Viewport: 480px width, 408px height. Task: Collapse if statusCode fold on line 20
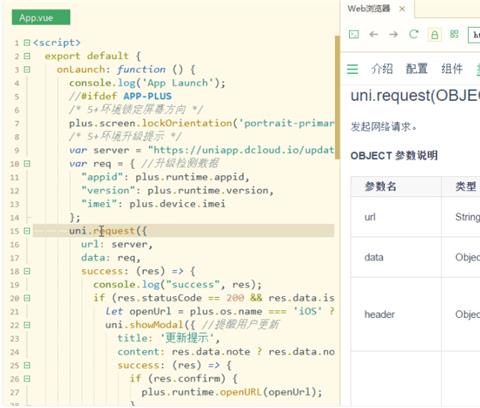(27, 298)
